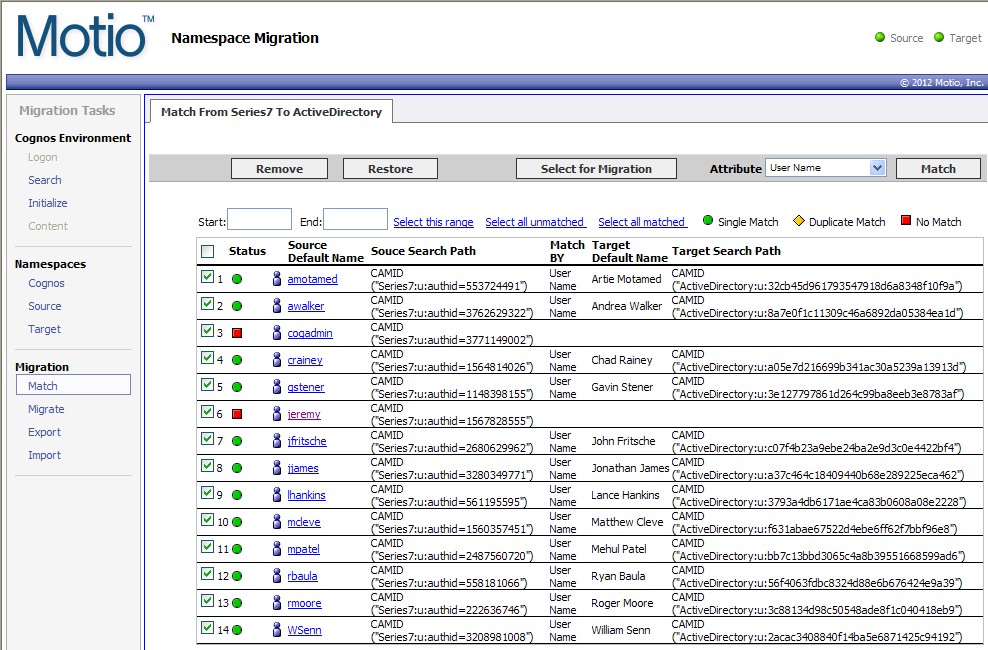Select the Match From Series7 To ActiveDirectory tab
The height and width of the screenshot is (650, 988).
point(271,111)
